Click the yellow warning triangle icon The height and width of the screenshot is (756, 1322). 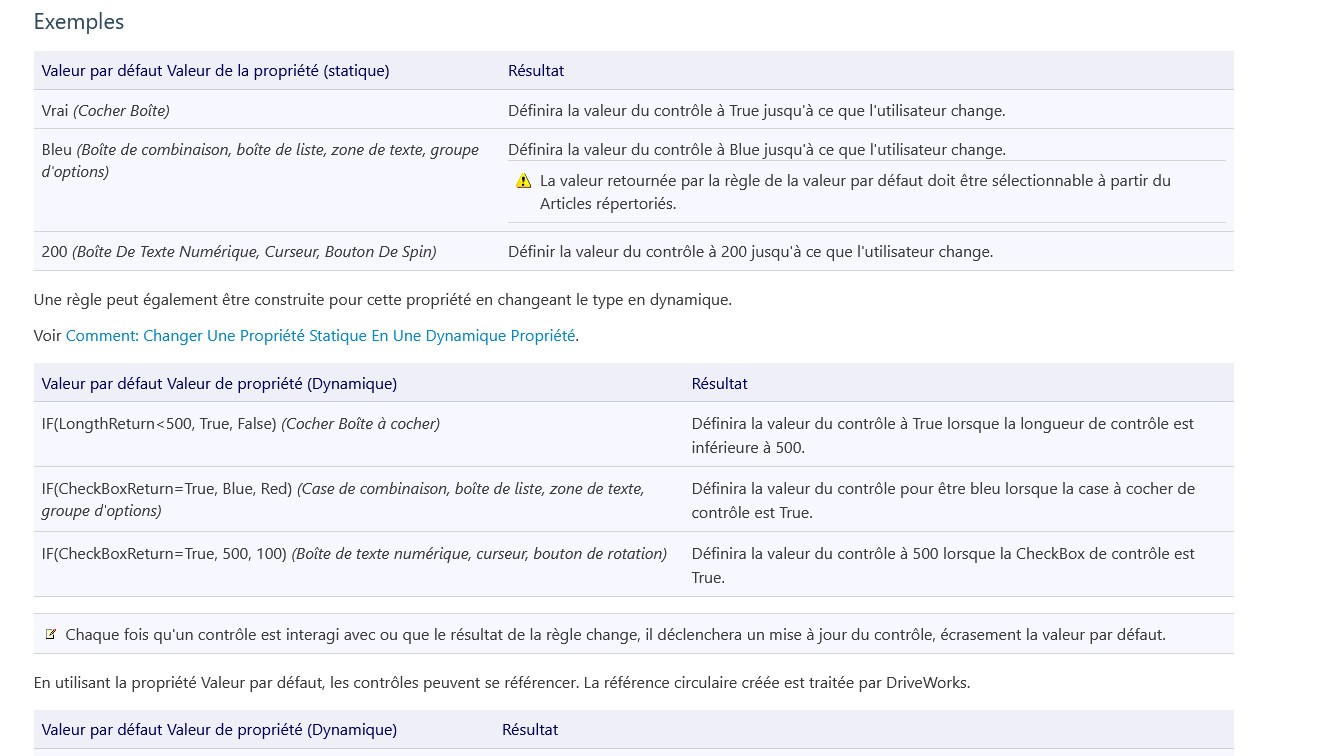[x=523, y=181]
